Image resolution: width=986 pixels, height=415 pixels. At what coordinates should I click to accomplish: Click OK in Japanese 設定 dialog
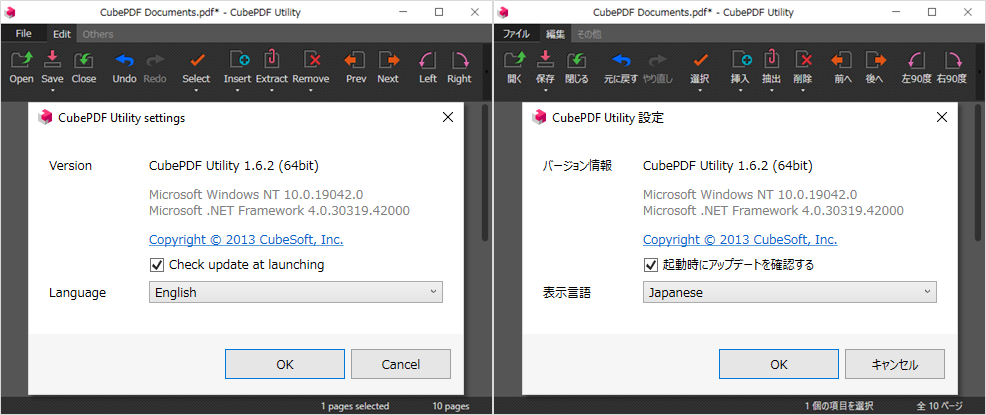point(778,364)
